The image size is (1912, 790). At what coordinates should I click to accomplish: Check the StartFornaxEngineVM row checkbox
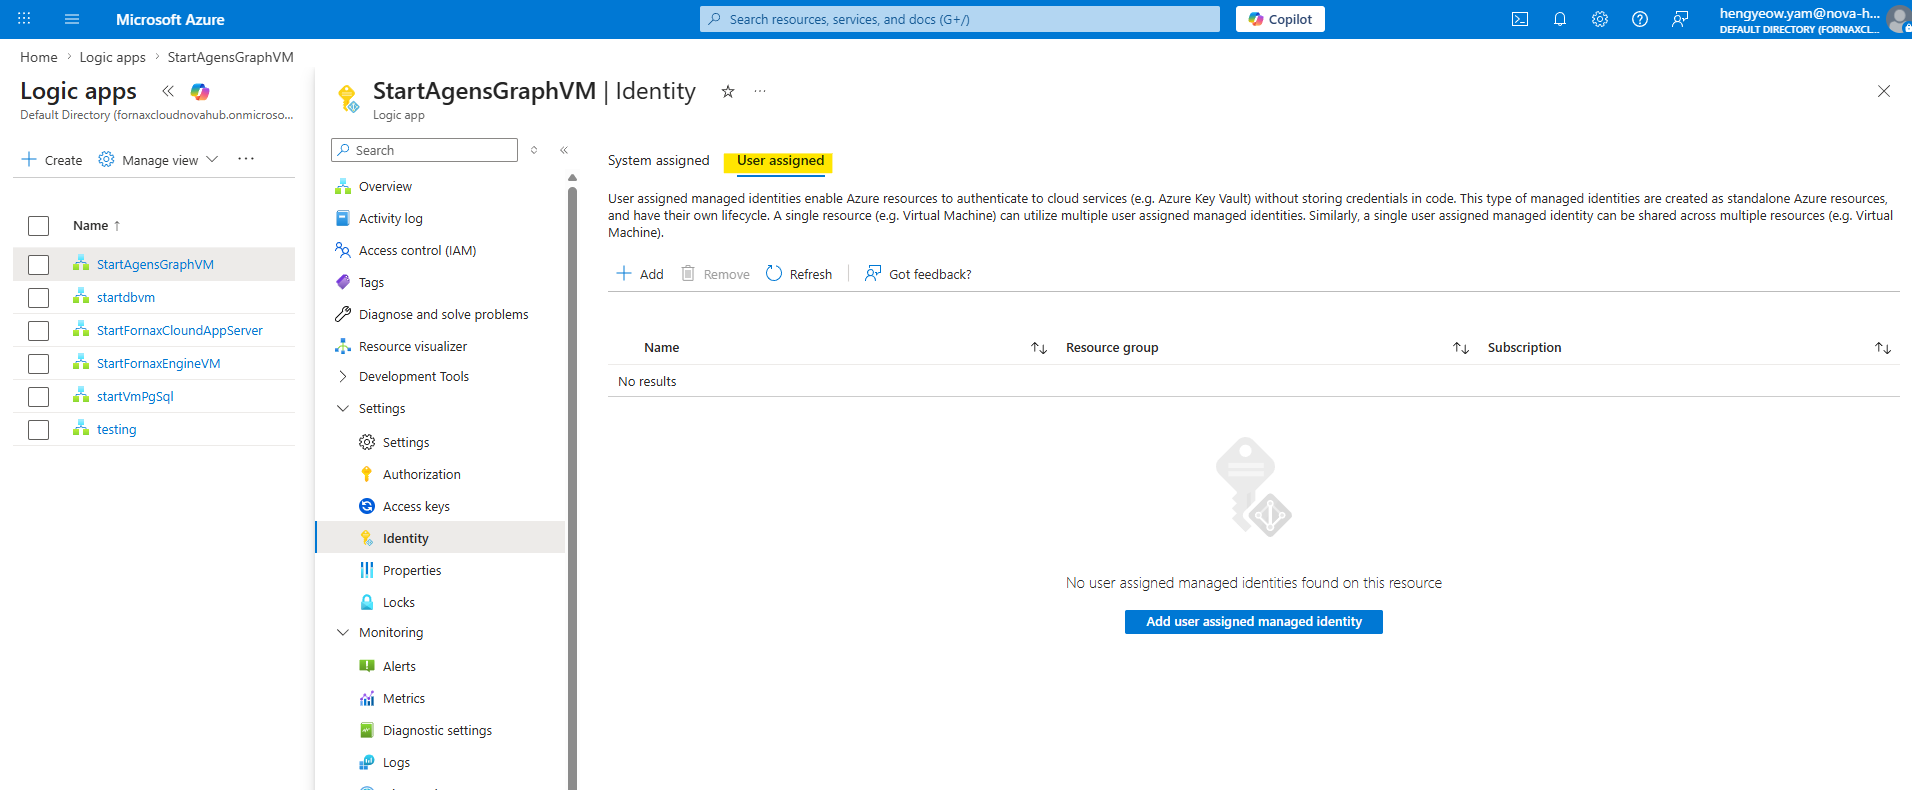point(38,364)
